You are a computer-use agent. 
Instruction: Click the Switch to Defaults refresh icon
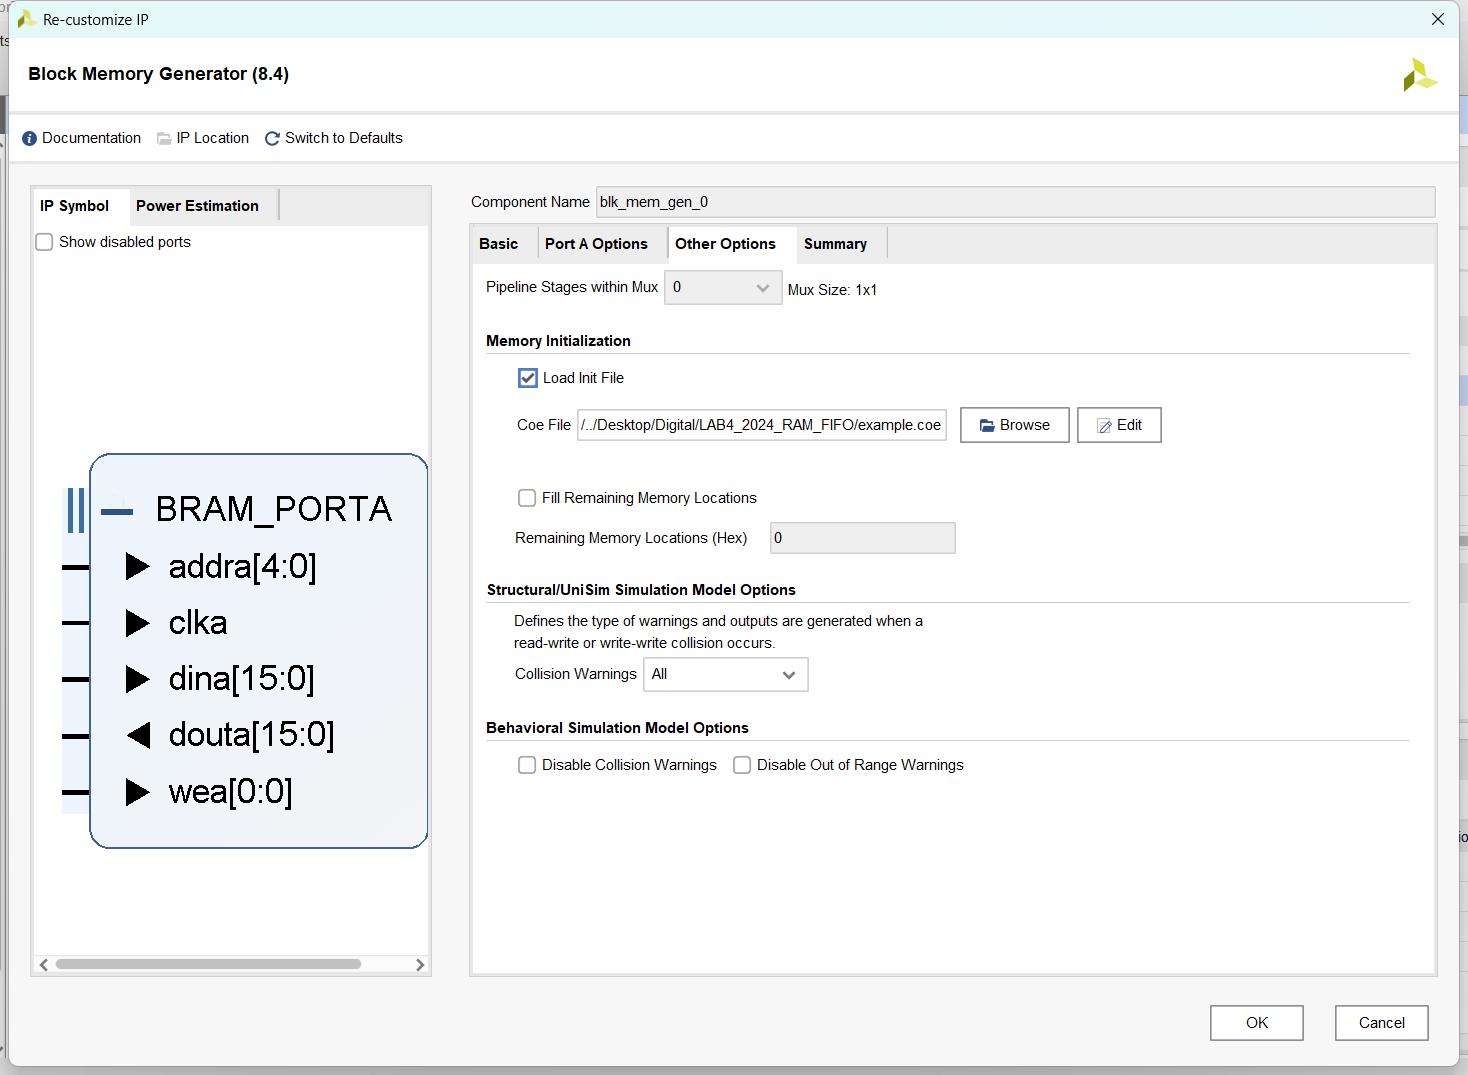272,138
